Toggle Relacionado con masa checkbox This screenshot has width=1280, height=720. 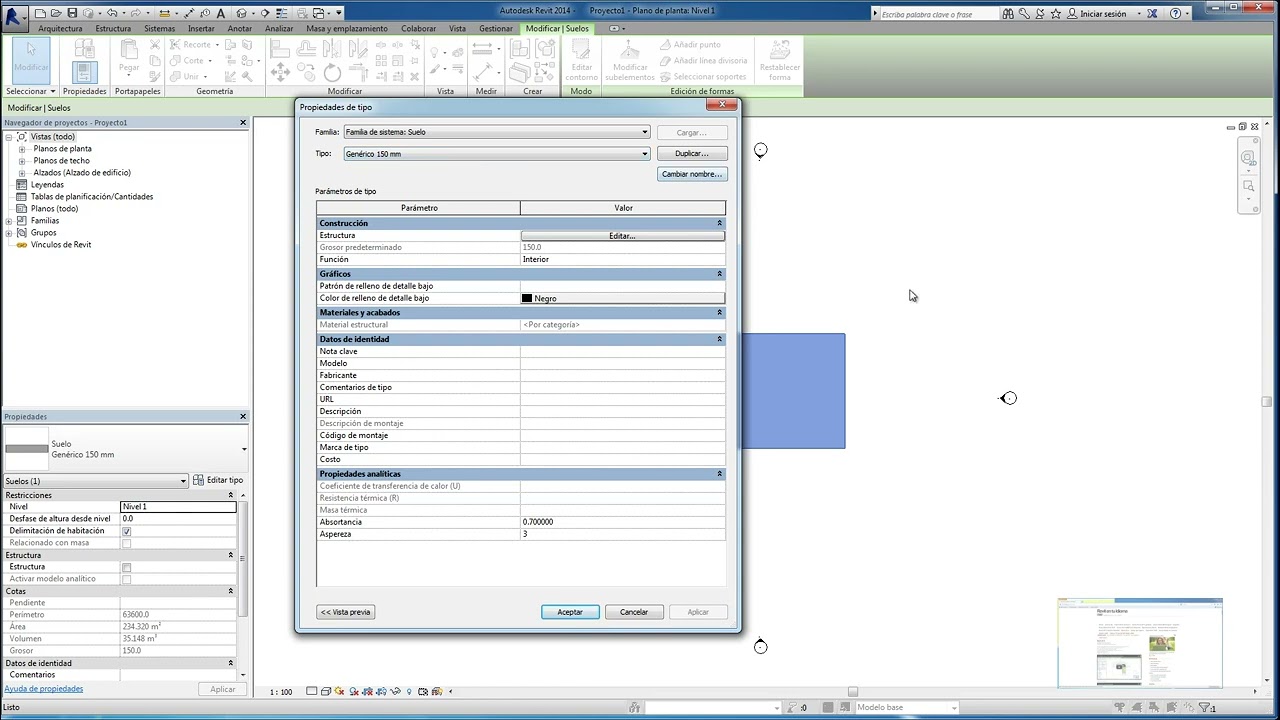pyautogui.click(x=126, y=543)
